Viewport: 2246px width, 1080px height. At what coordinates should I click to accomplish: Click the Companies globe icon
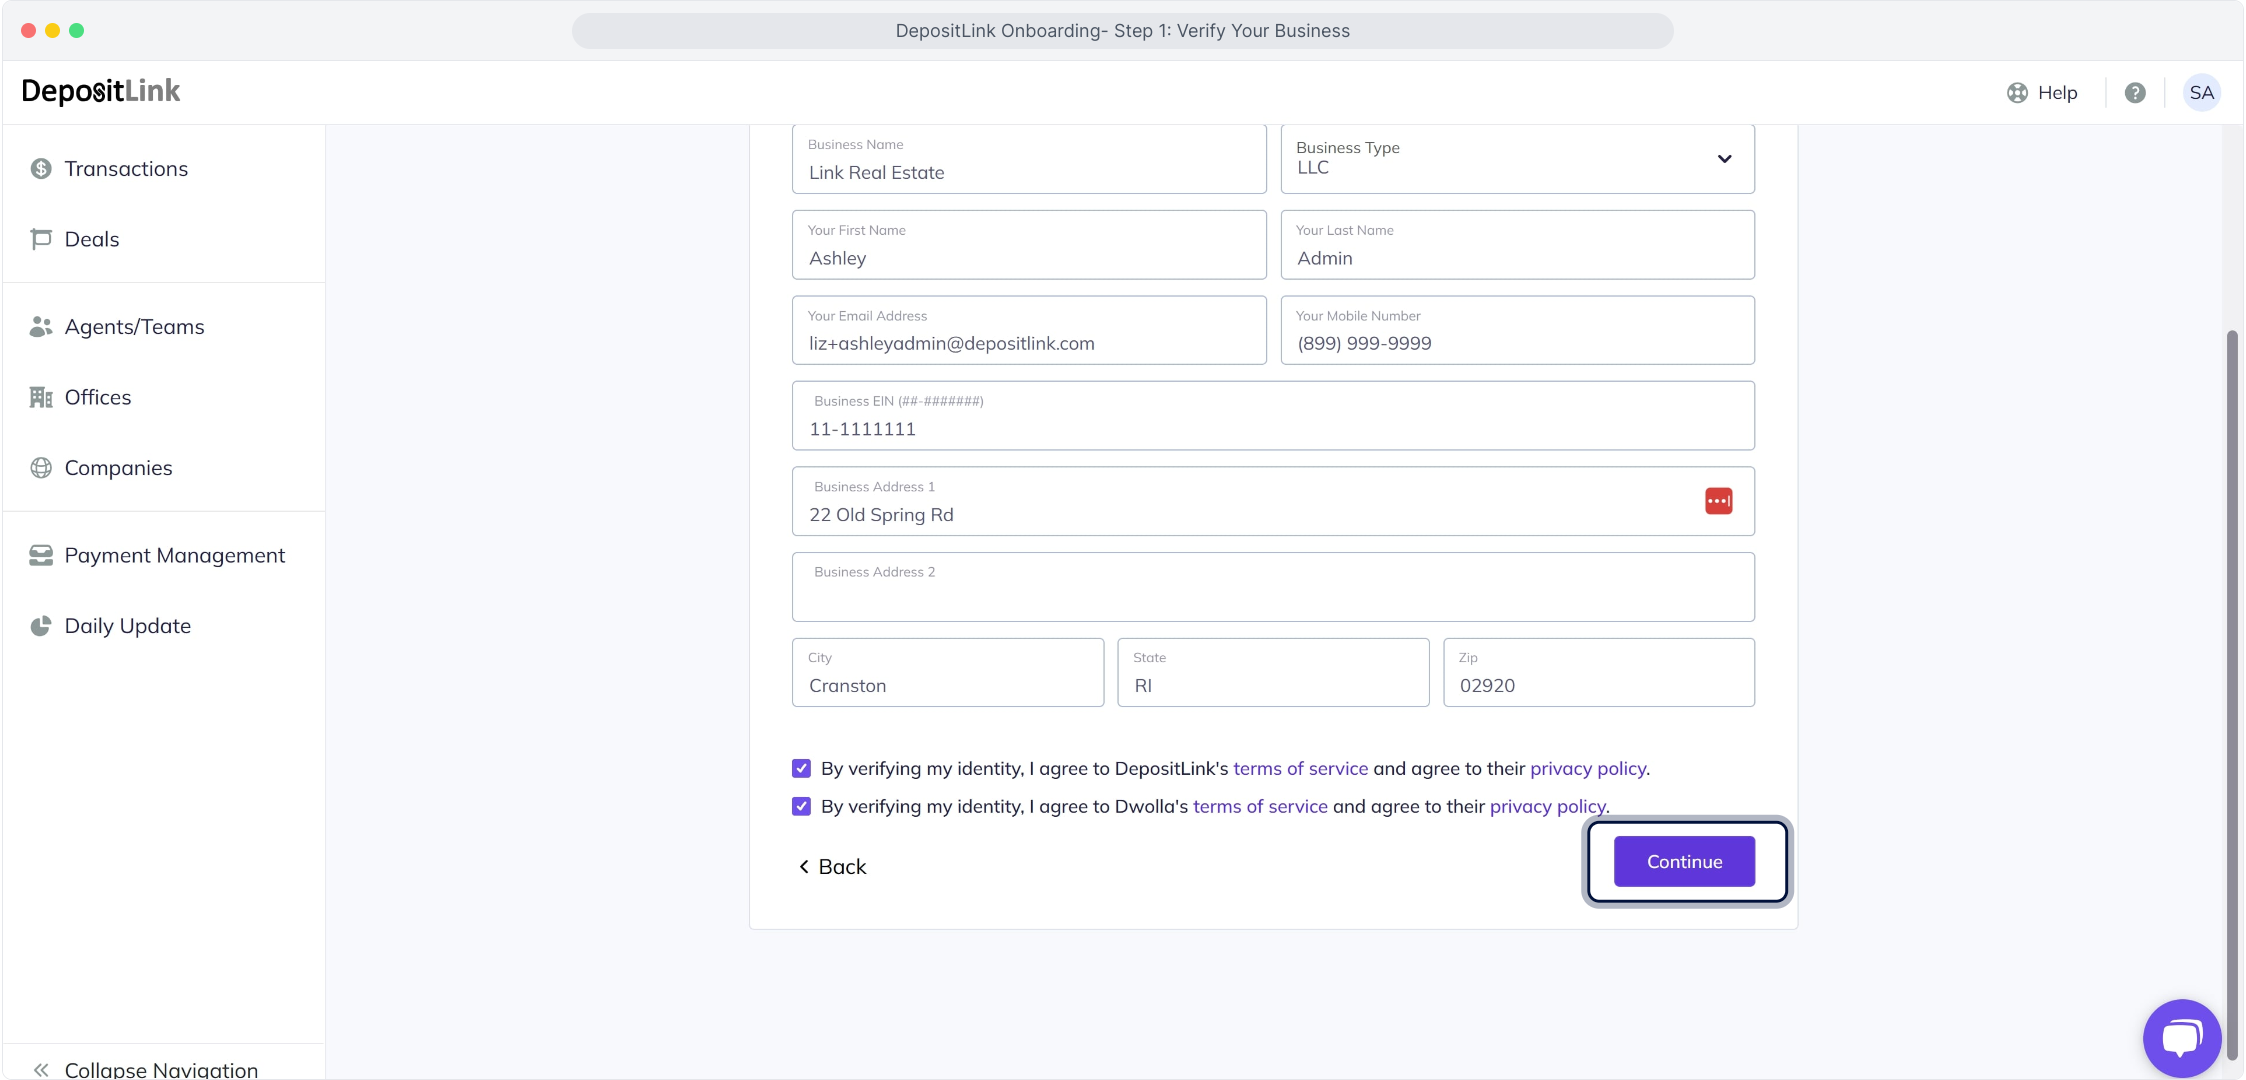click(41, 468)
